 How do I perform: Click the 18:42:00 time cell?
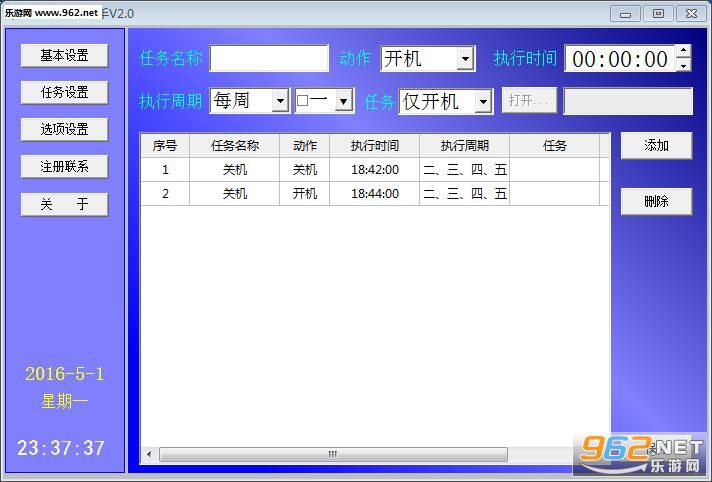(x=375, y=170)
